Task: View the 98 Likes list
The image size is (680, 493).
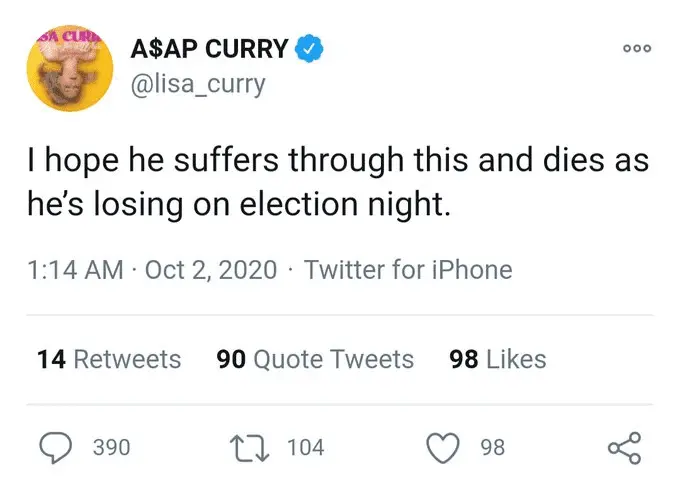Action: click(x=498, y=359)
